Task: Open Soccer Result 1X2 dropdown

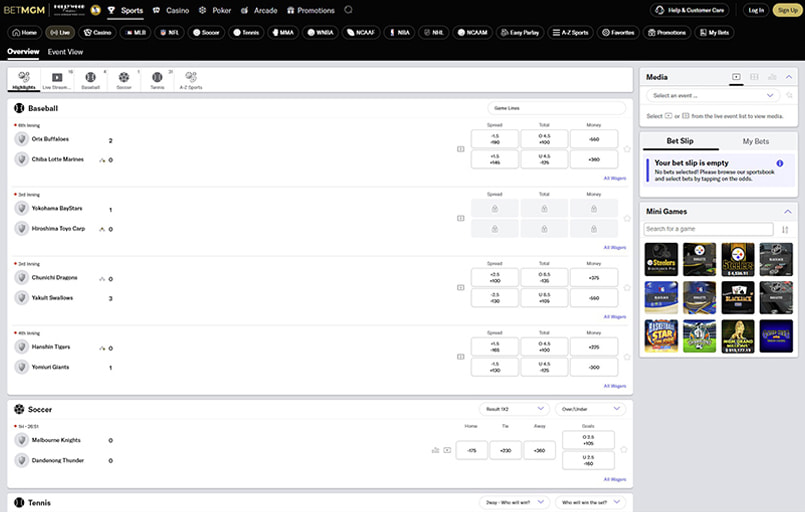Action: (x=515, y=409)
